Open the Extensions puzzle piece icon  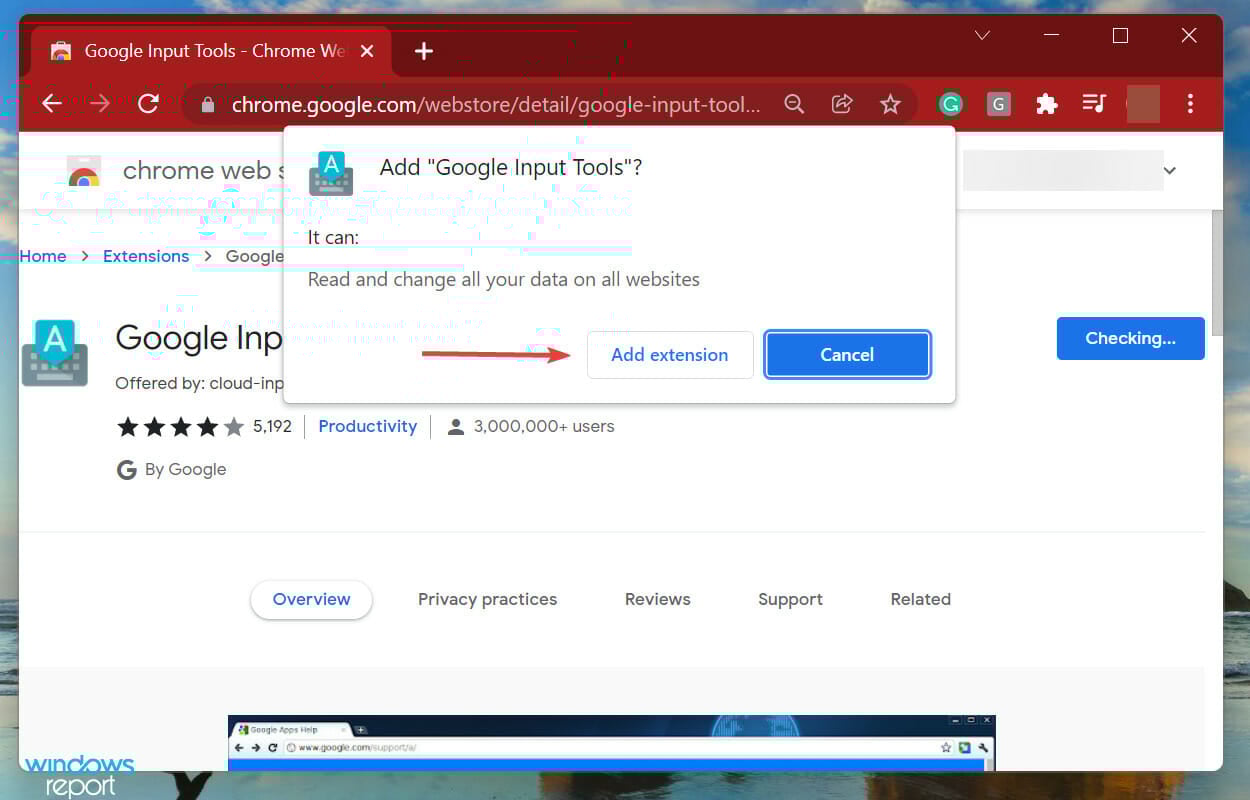(x=1046, y=103)
